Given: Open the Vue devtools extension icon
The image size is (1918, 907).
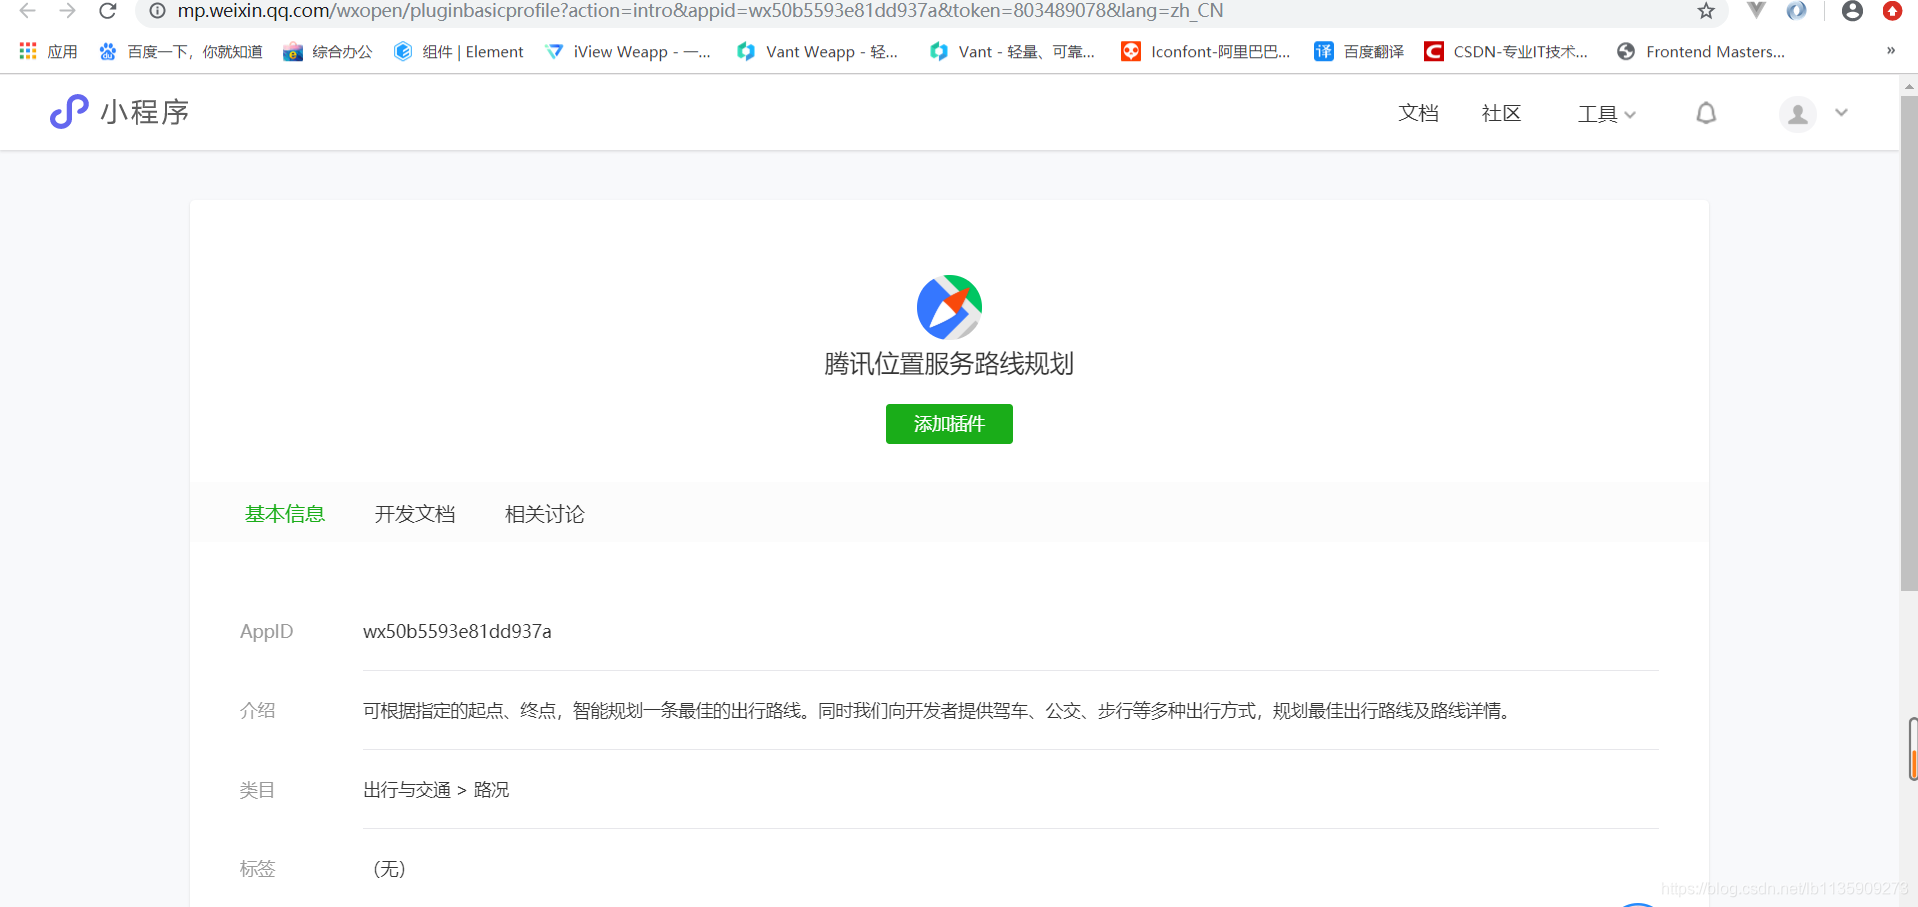Looking at the screenshot, I should point(1756,11).
